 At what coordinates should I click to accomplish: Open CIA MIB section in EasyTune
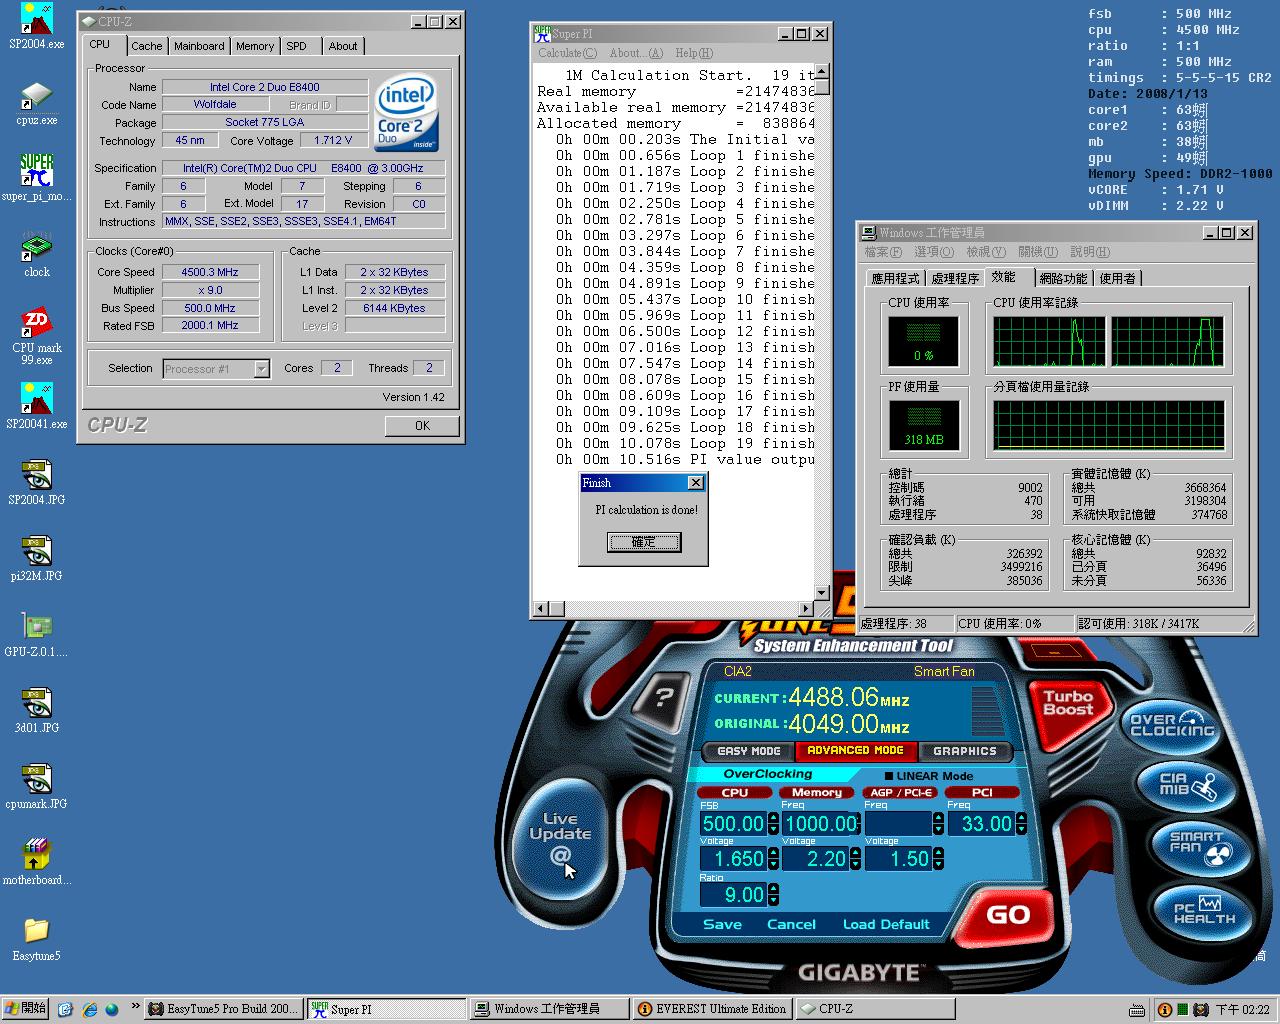click(1188, 786)
